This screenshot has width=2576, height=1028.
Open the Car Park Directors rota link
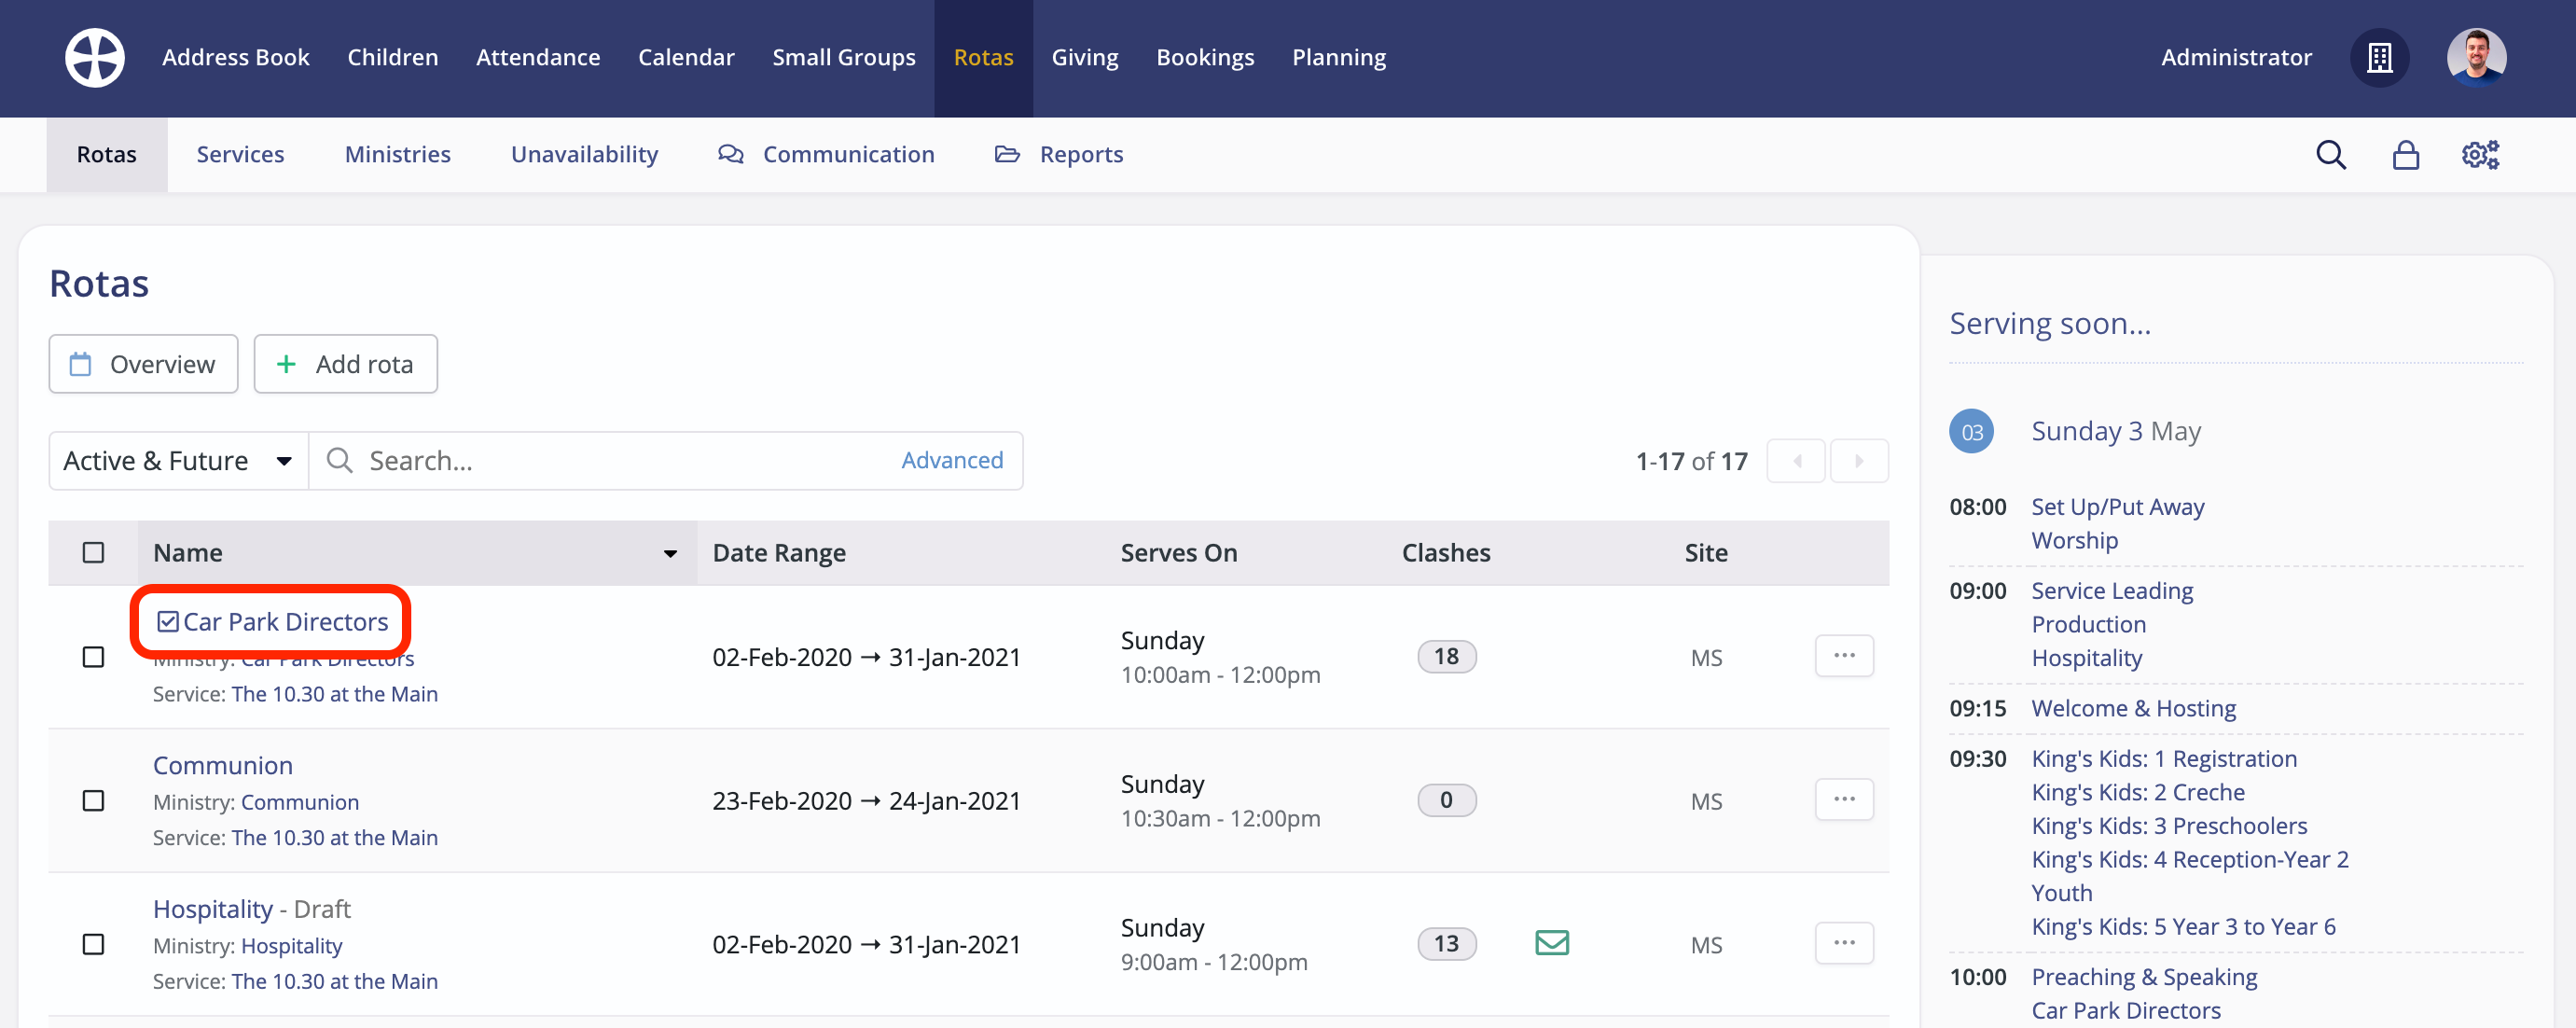click(286, 621)
